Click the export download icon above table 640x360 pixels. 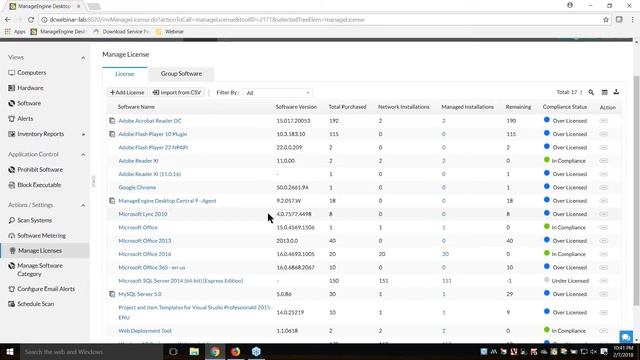(616, 92)
